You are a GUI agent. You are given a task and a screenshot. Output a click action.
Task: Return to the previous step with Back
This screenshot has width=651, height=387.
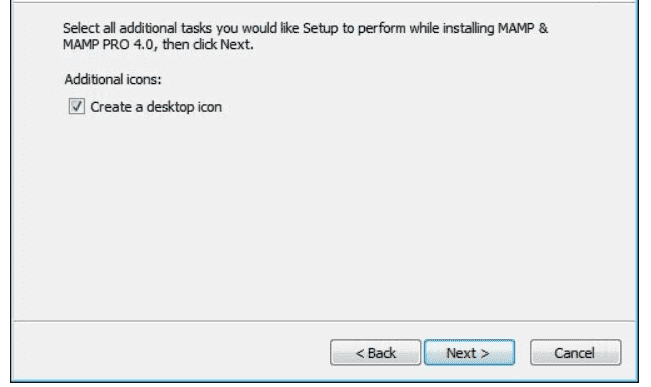tap(375, 353)
